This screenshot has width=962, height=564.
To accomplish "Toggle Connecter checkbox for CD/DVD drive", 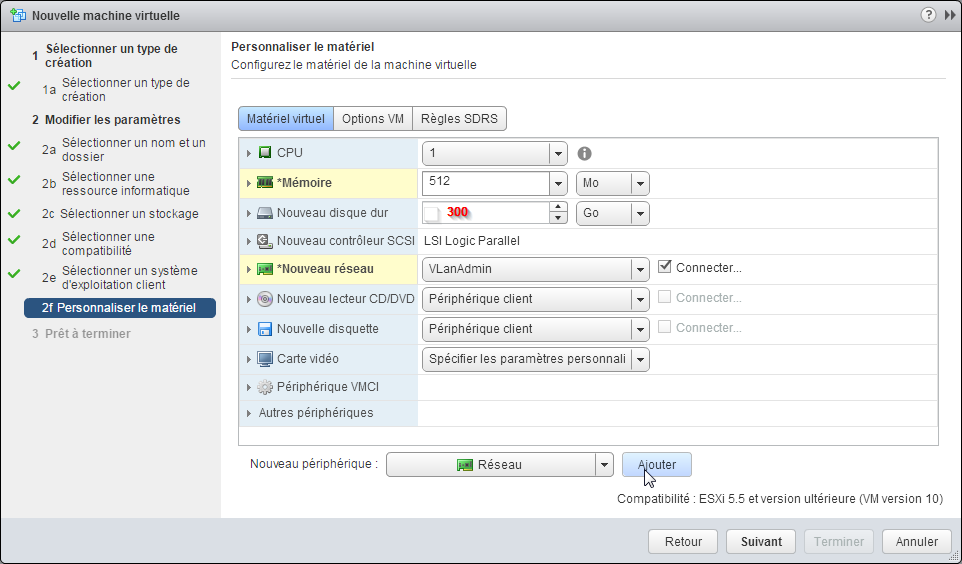I will click(x=664, y=297).
